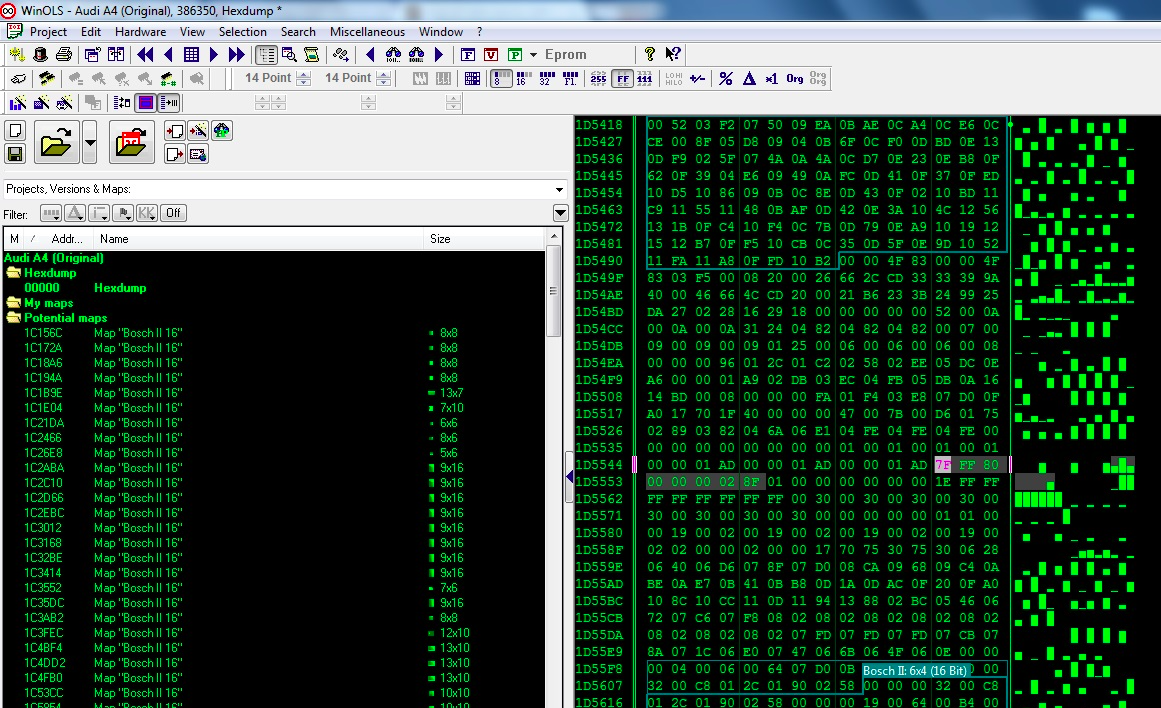Jump to first with double left arrow
The width and height of the screenshot is (1161, 708).
point(145,54)
